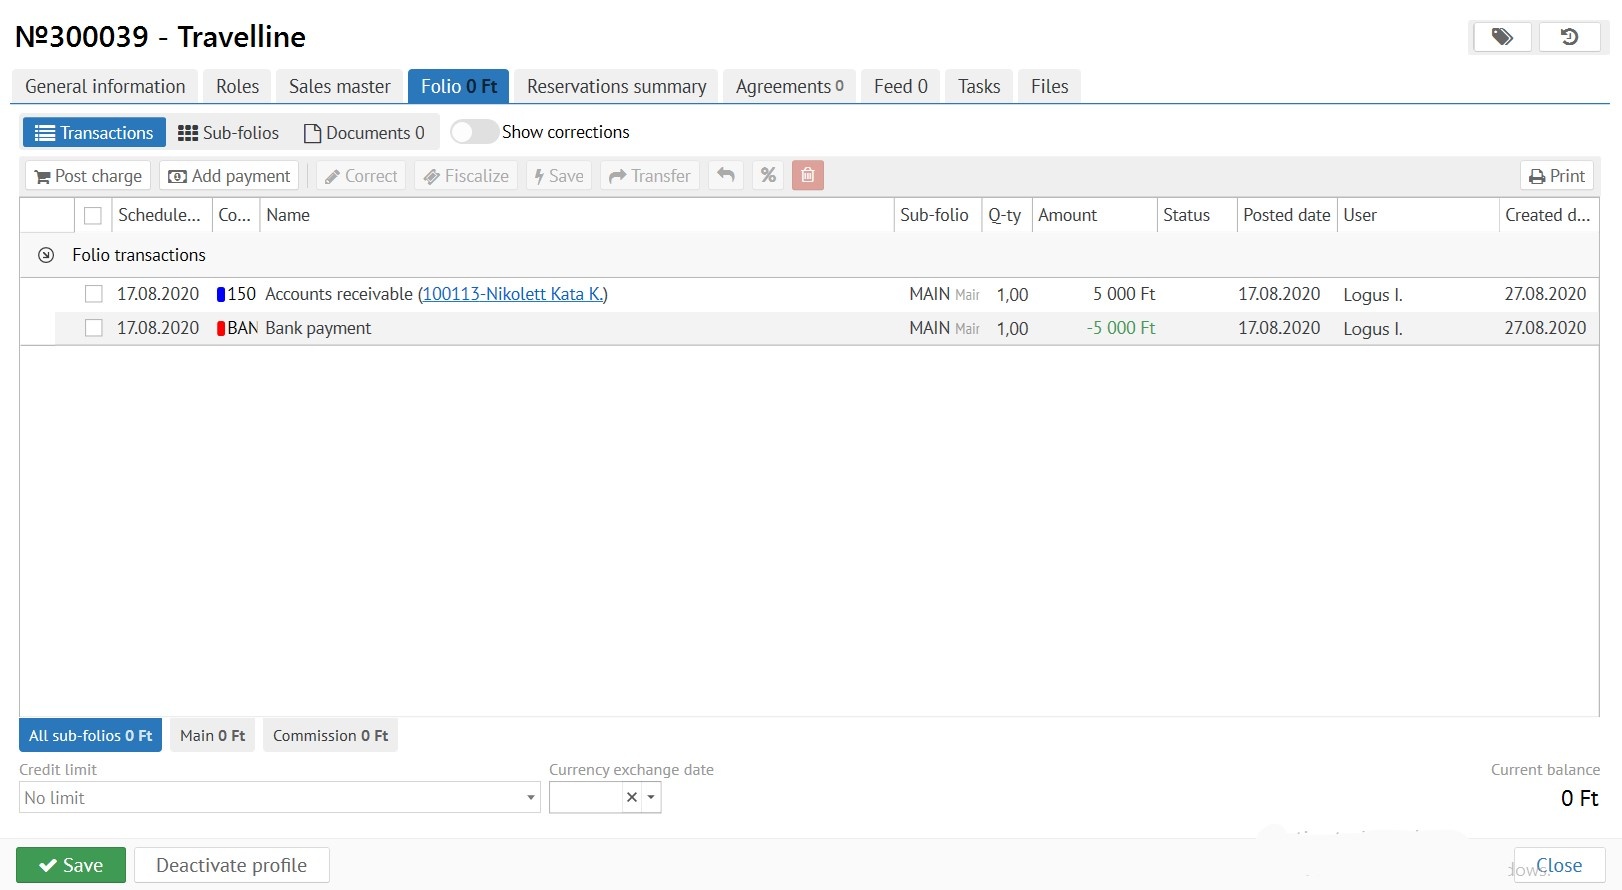
Task: Open the Currency exchange date dropdown arrow
Action: (652, 798)
